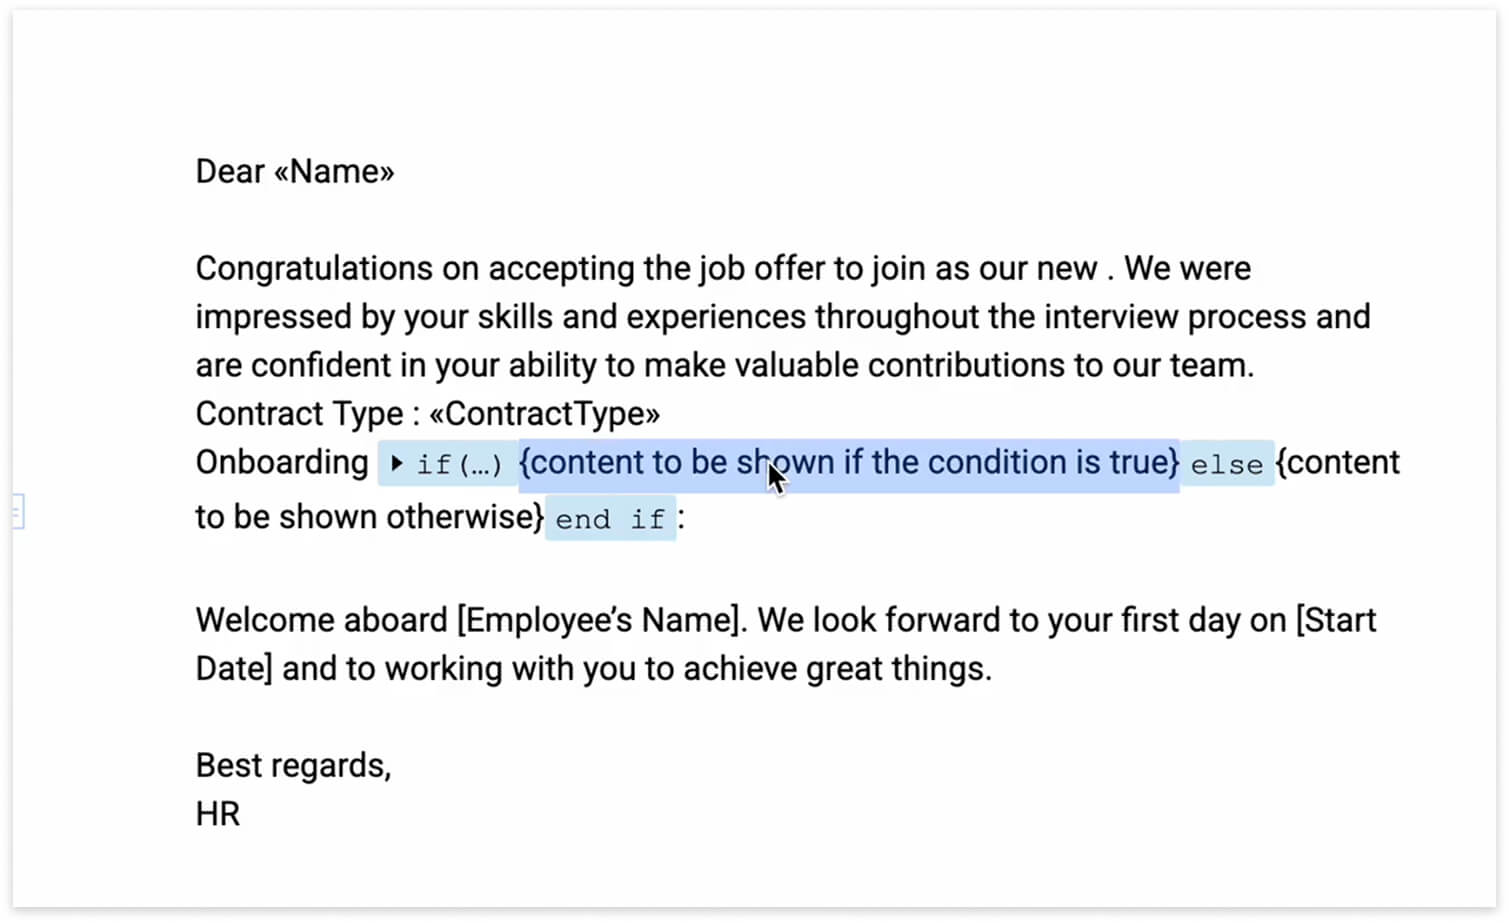Click the Best regards line

294,765
